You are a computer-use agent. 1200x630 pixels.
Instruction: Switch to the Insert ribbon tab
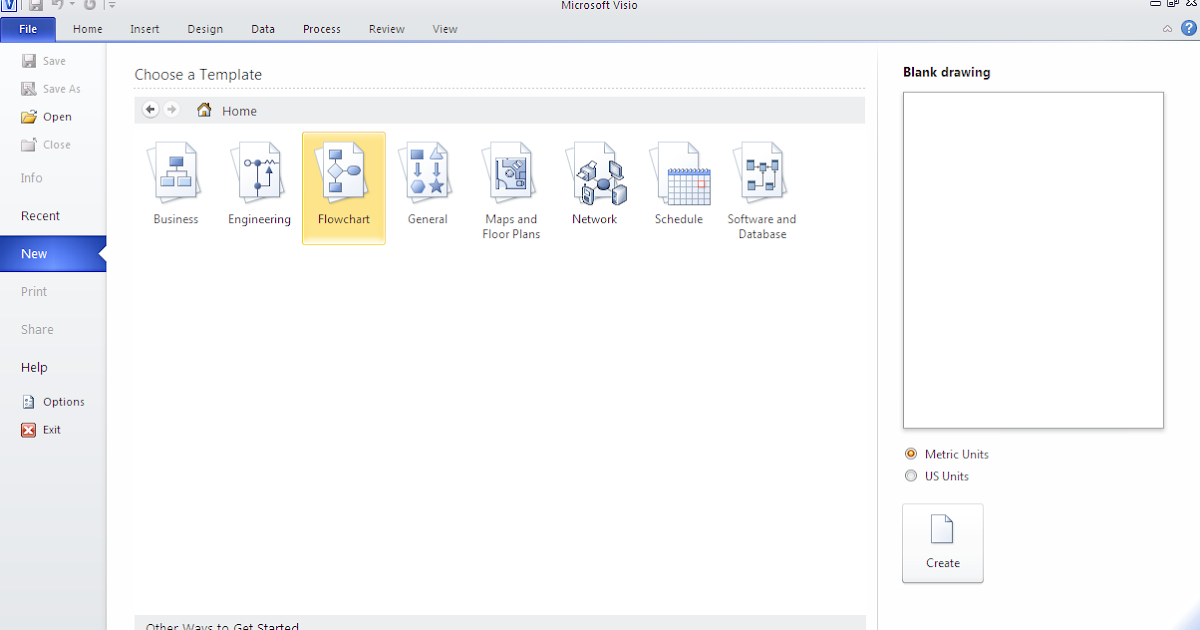pyautogui.click(x=145, y=29)
